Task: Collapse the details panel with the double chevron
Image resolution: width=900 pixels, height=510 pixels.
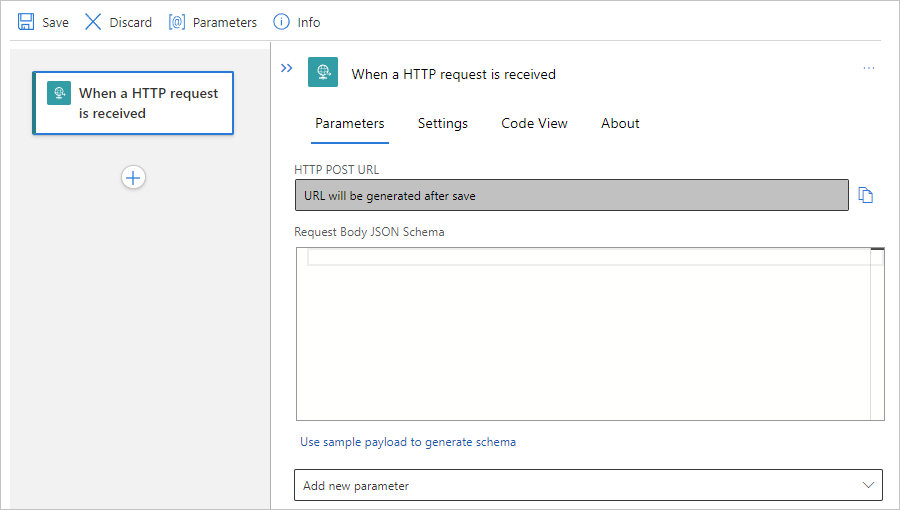Action: 286,69
